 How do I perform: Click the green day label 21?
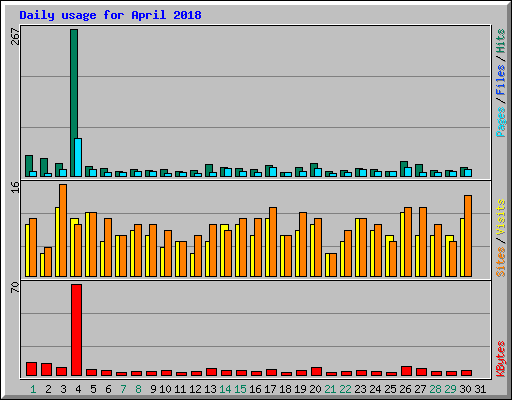coord(330,389)
